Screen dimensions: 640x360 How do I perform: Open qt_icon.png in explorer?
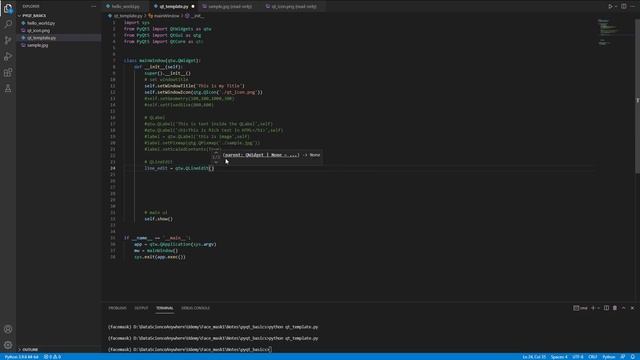(x=38, y=31)
